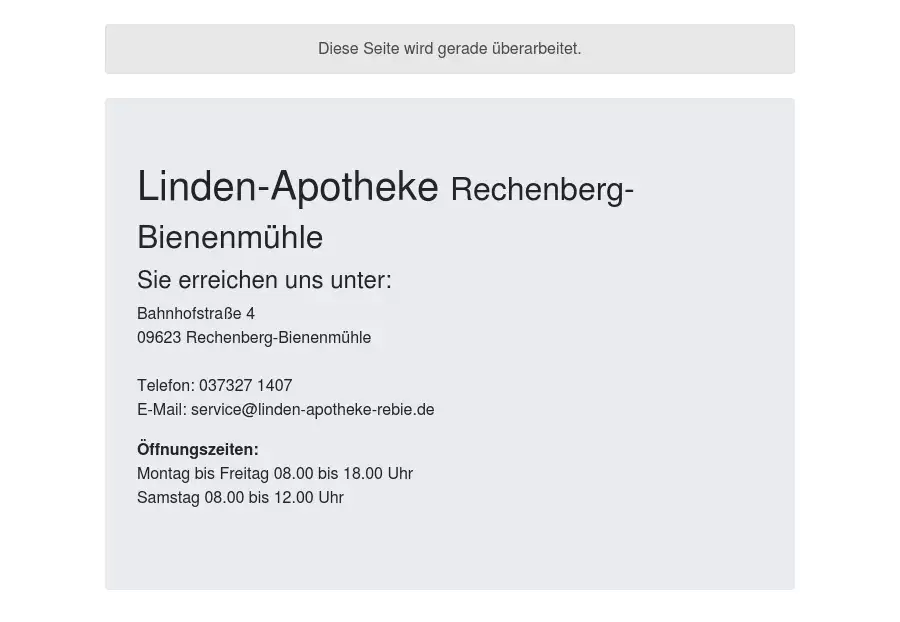Click the bold "Öffnungszeiten:" label
This screenshot has height=622, width=900.
[x=198, y=450]
